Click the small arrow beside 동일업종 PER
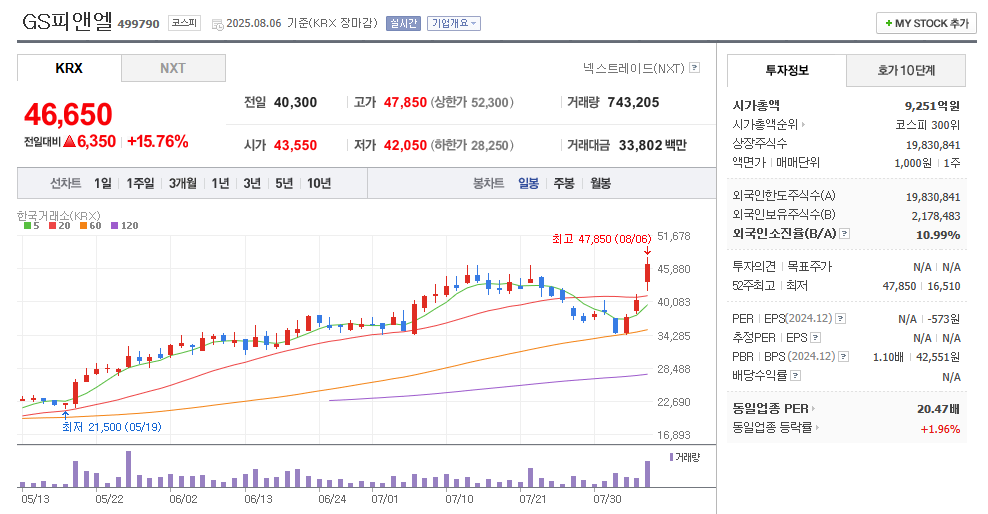 click(813, 409)
